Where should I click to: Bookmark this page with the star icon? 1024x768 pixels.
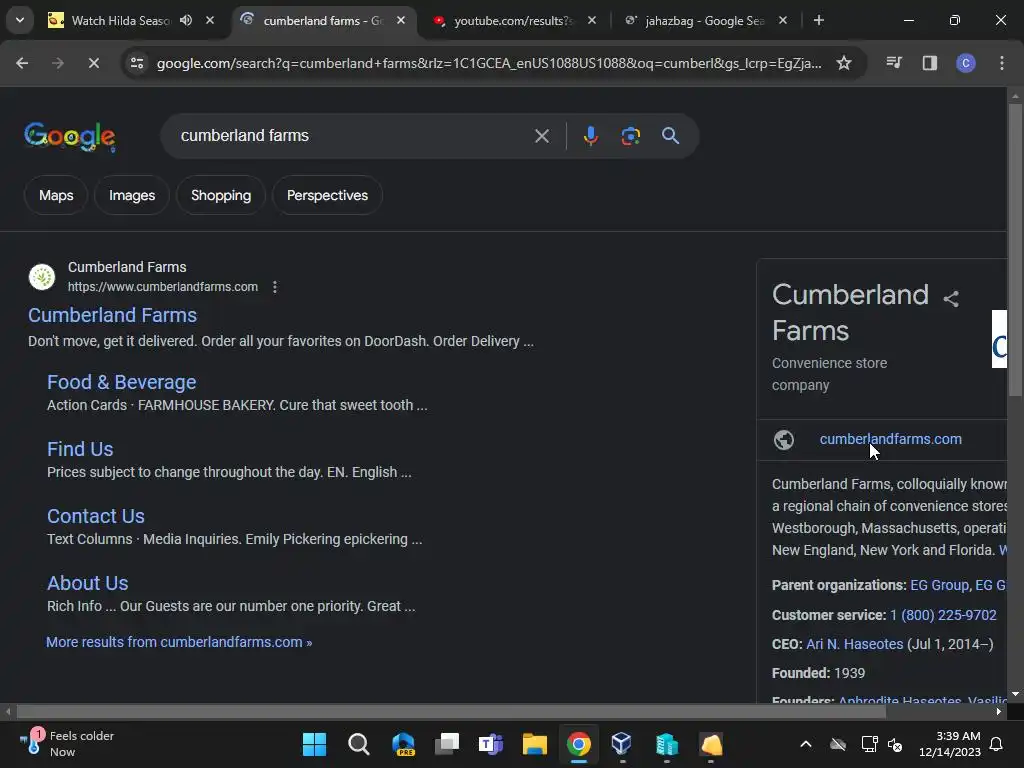844,63
